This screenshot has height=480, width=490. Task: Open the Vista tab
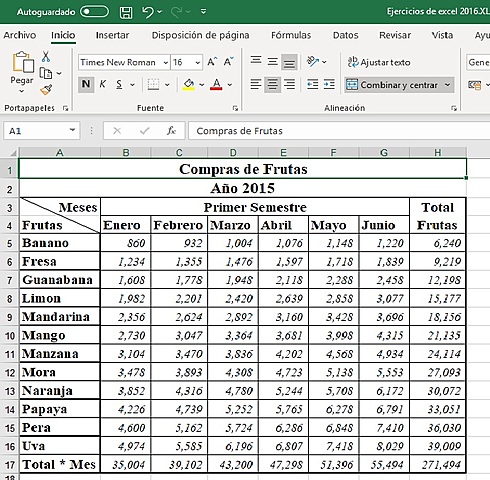[442, 35]
